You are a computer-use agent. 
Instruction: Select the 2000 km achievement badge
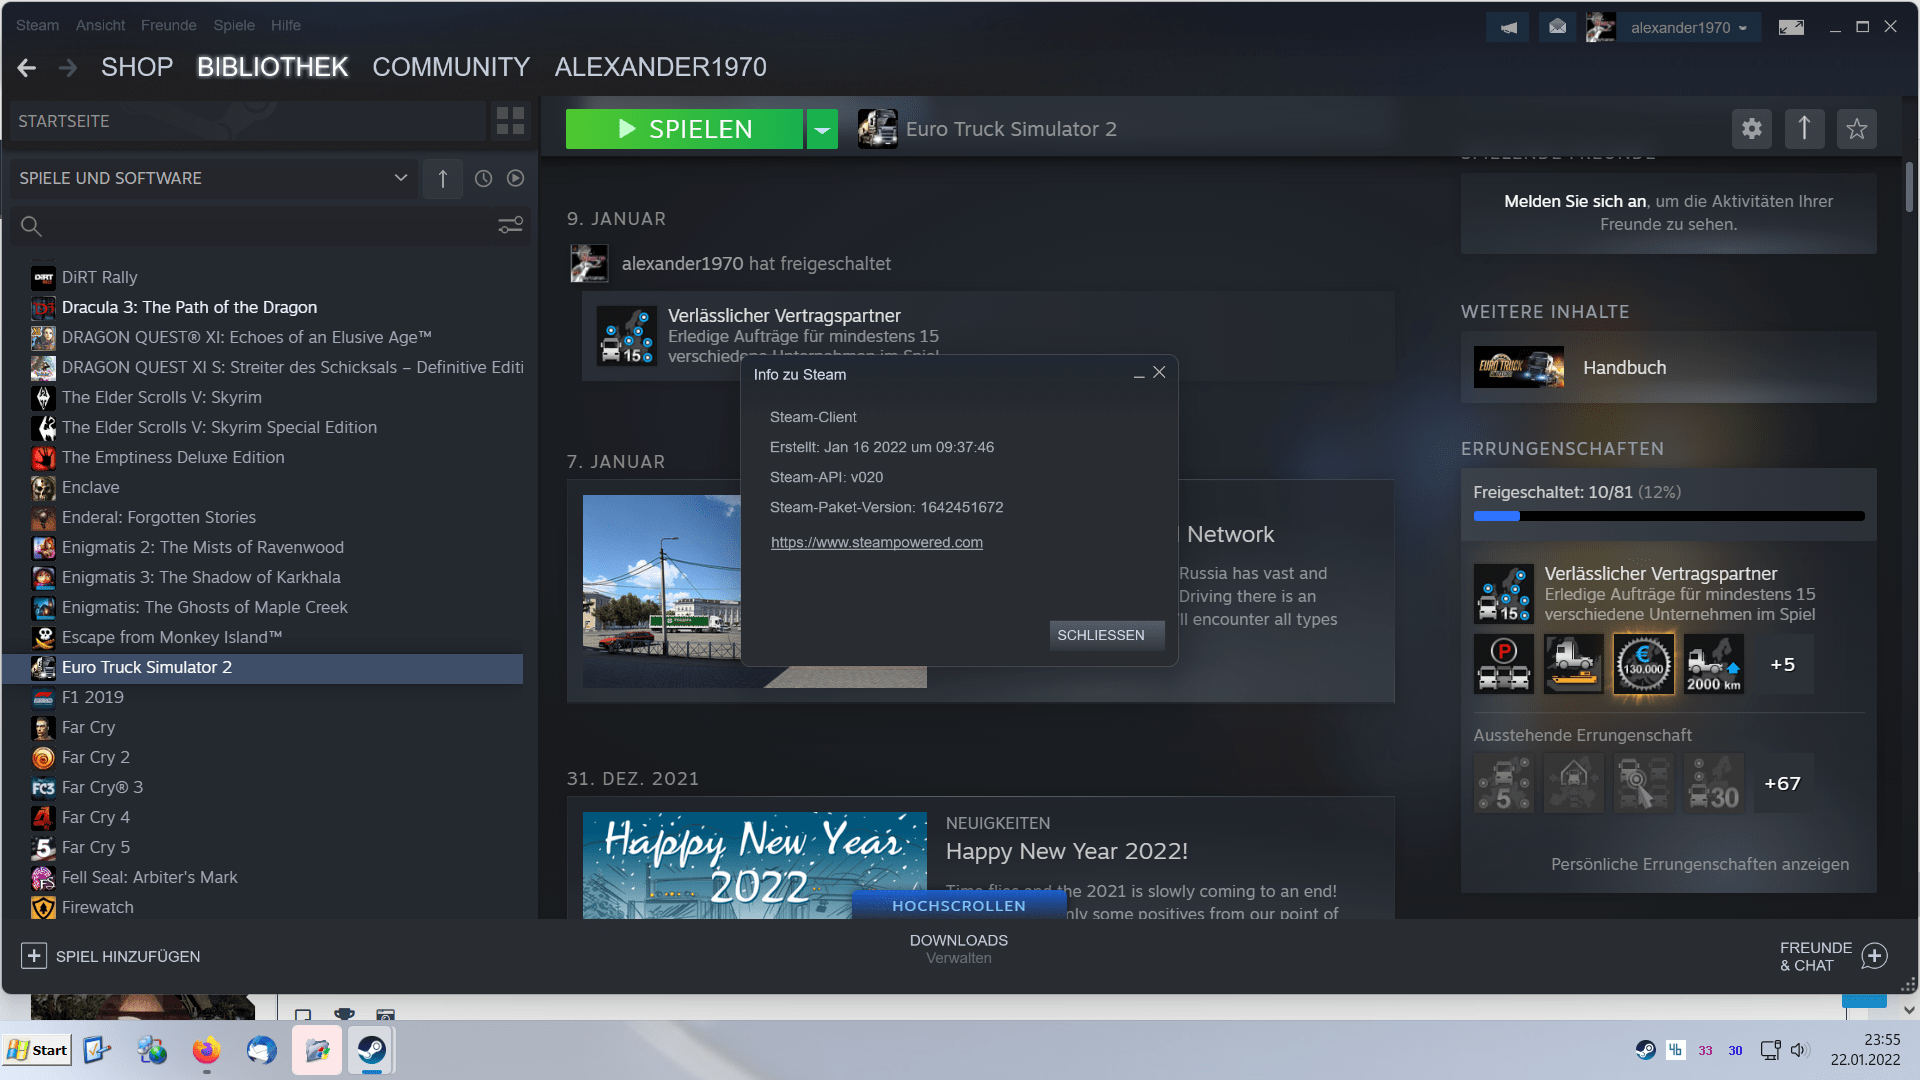[1714, 664]
